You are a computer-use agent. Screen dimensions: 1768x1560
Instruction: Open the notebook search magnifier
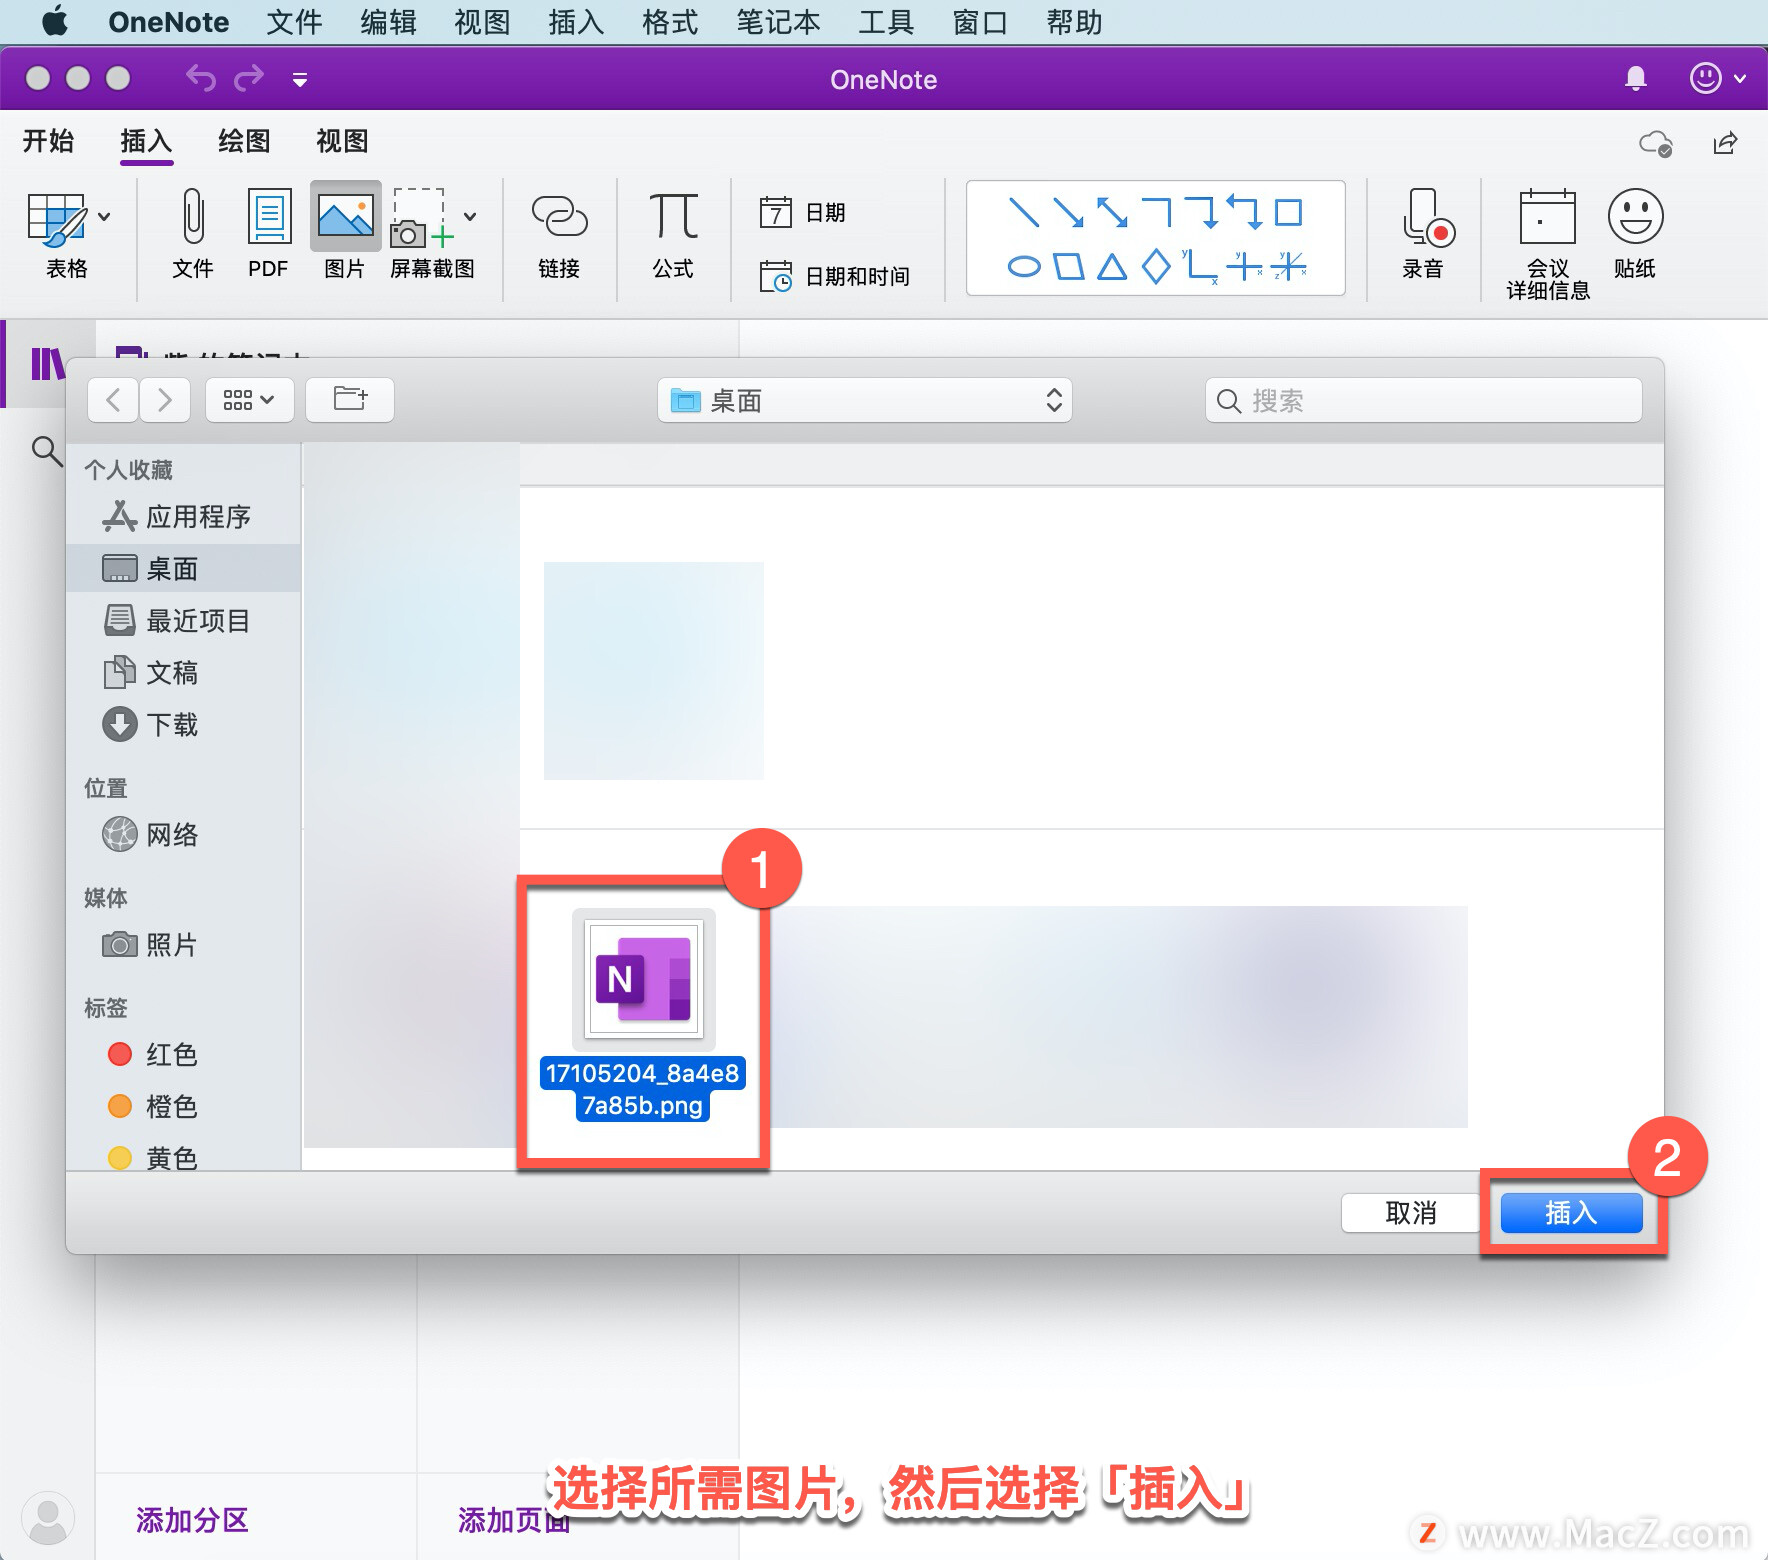46,450
